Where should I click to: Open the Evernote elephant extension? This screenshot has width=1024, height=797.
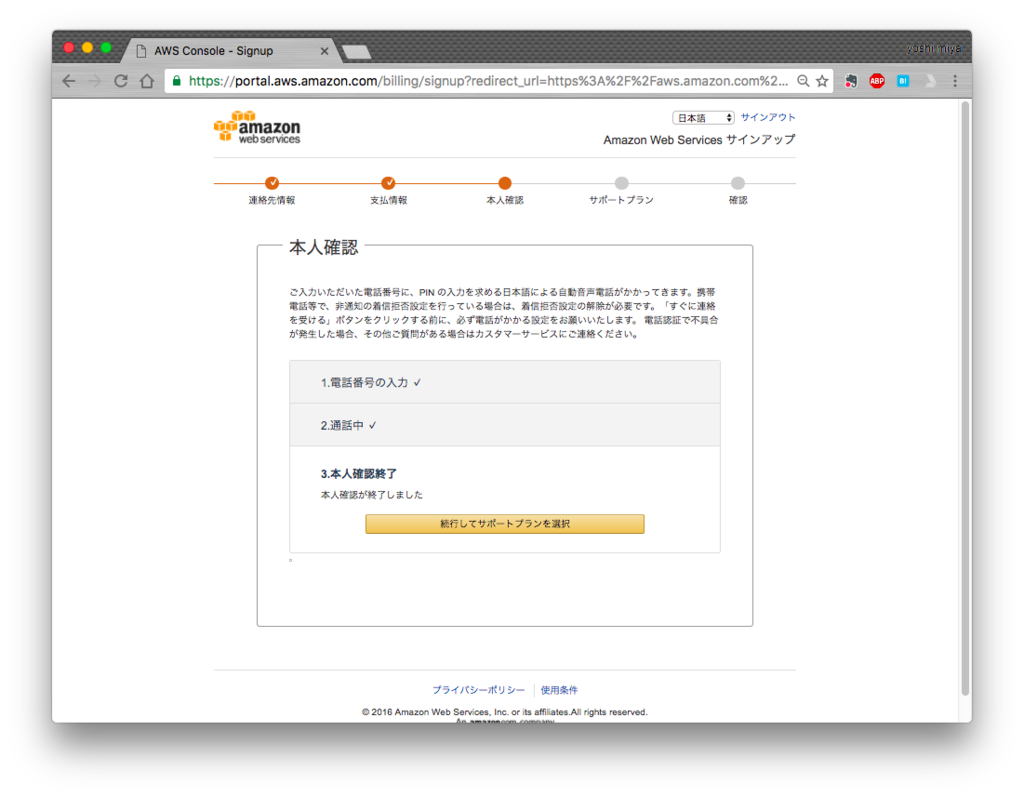[850, 81]
